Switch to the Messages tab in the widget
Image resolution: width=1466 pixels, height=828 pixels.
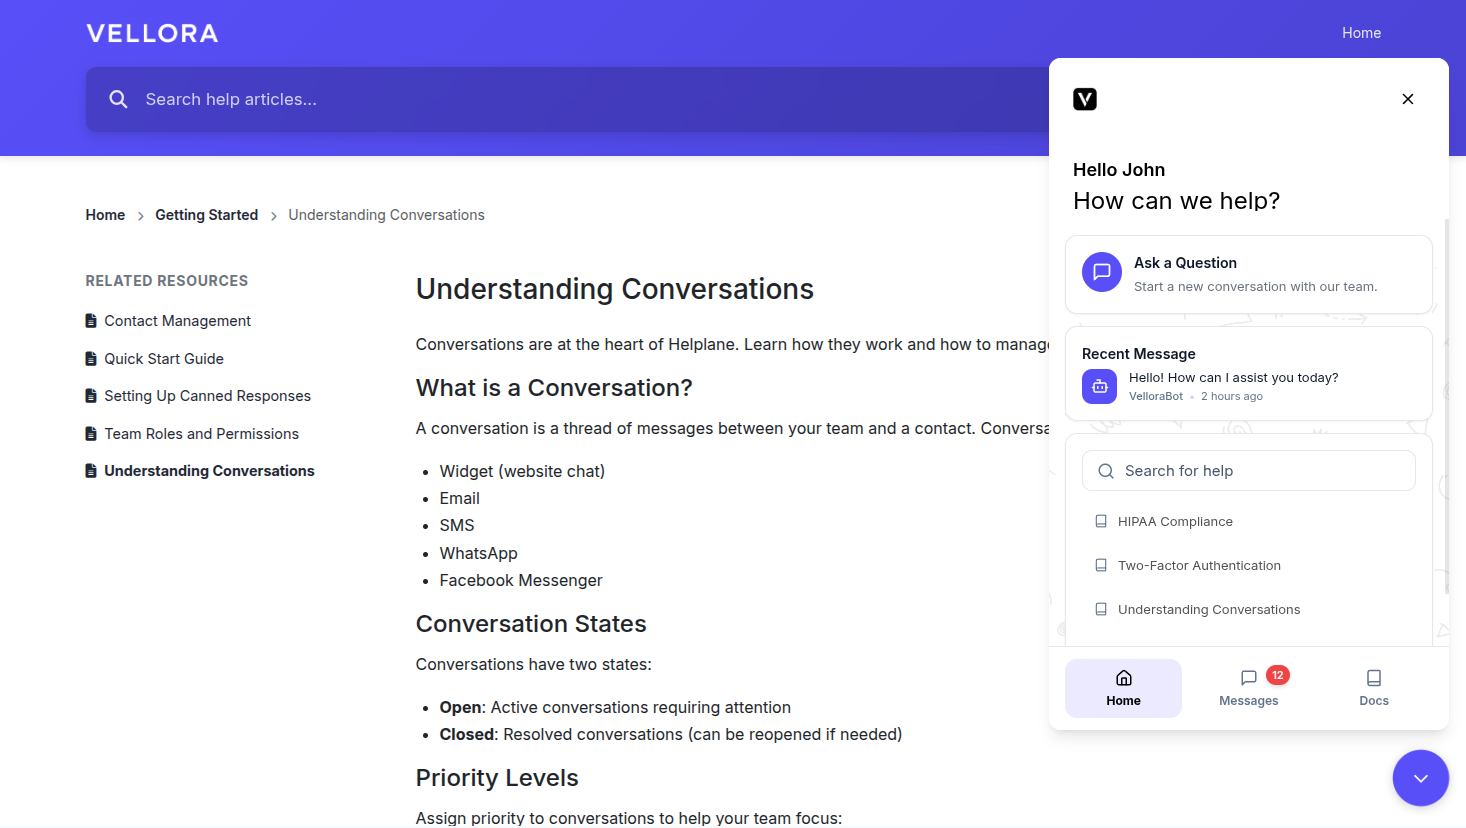1248,688
